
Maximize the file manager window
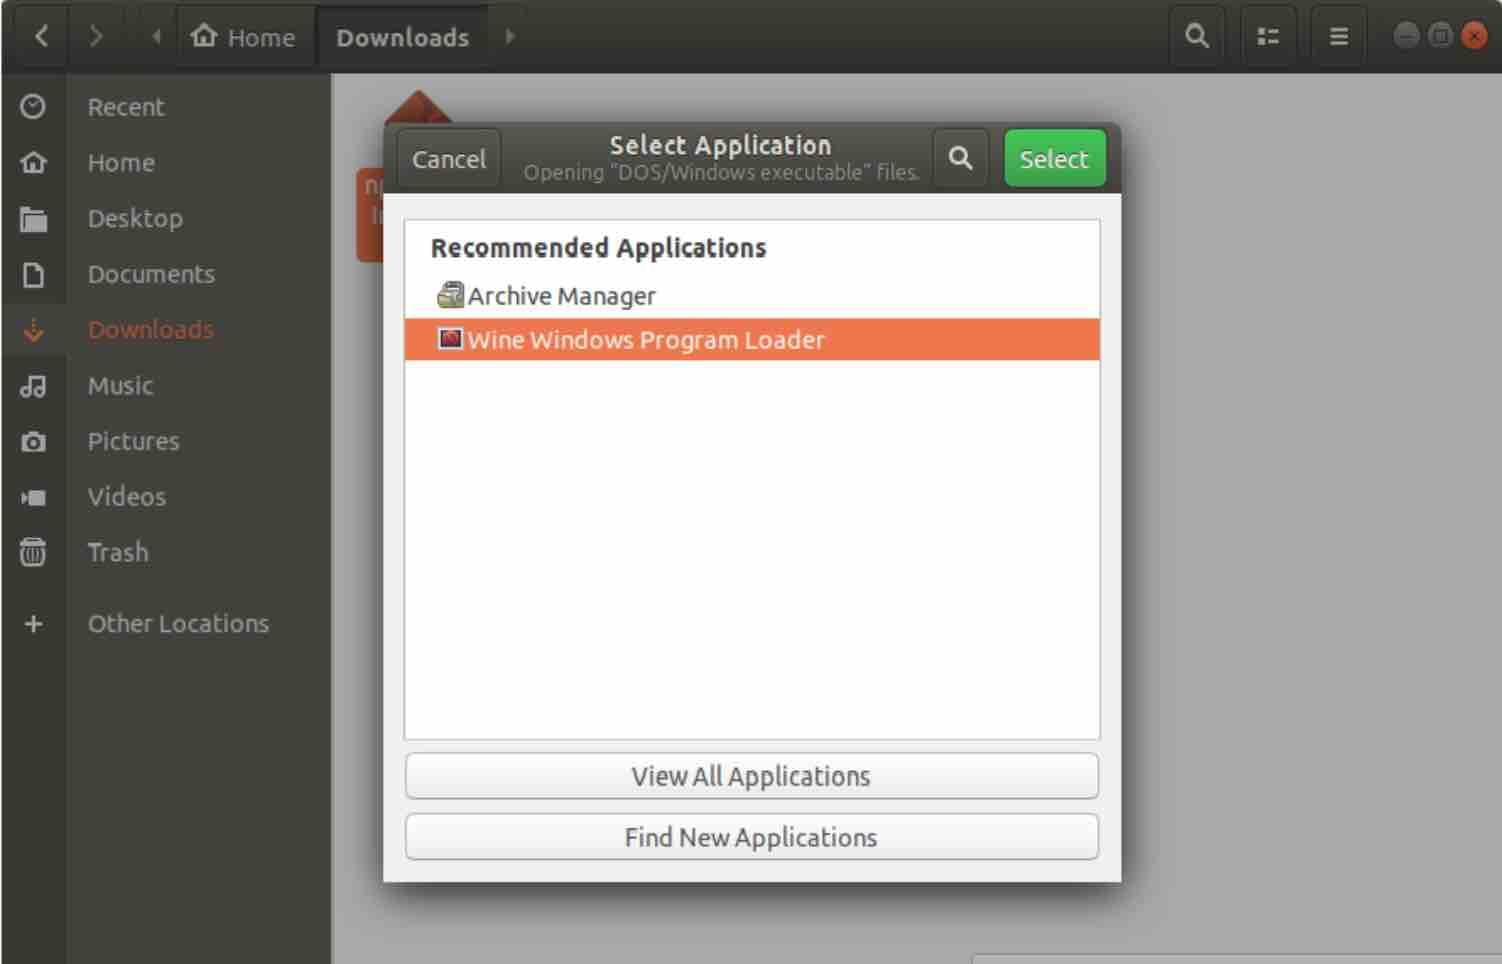click(1440, 36)
